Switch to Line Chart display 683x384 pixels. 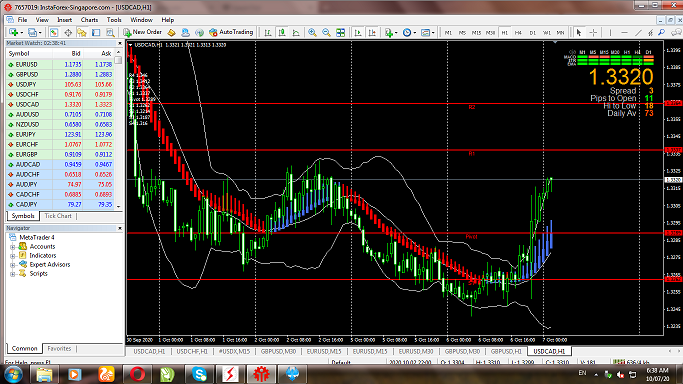(296, 32)
